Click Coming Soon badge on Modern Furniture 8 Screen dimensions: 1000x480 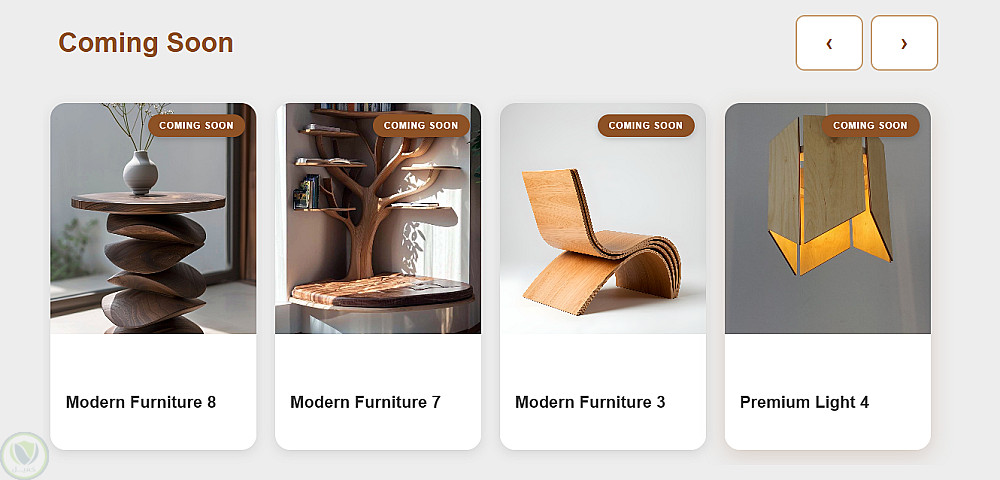[196, 126]
